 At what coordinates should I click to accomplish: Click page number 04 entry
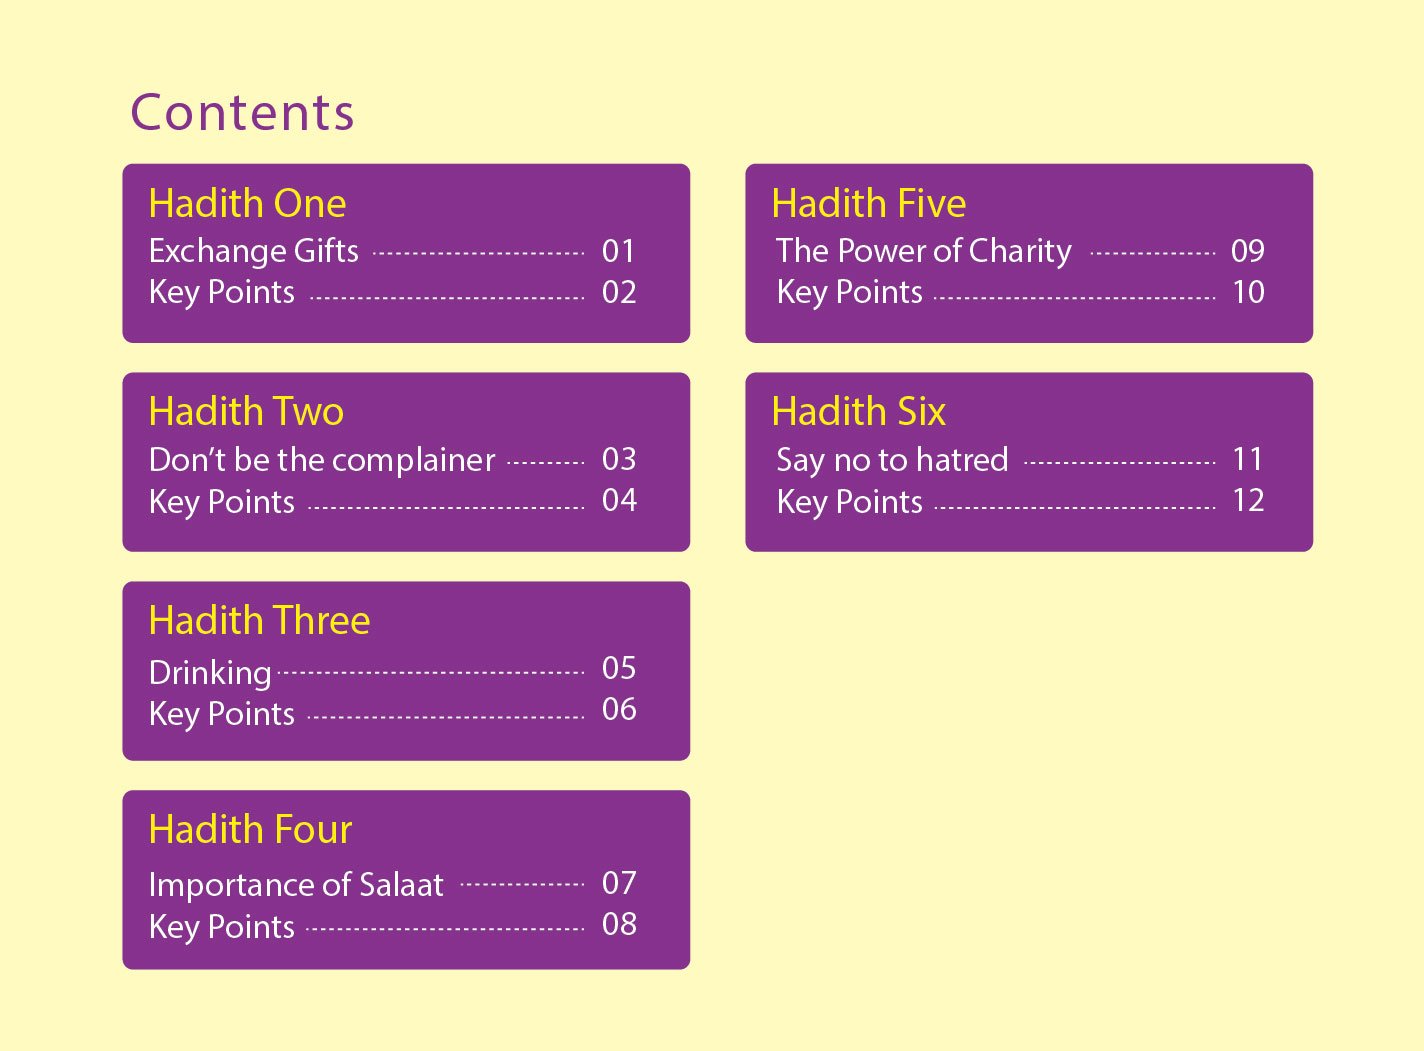(619, 500)
